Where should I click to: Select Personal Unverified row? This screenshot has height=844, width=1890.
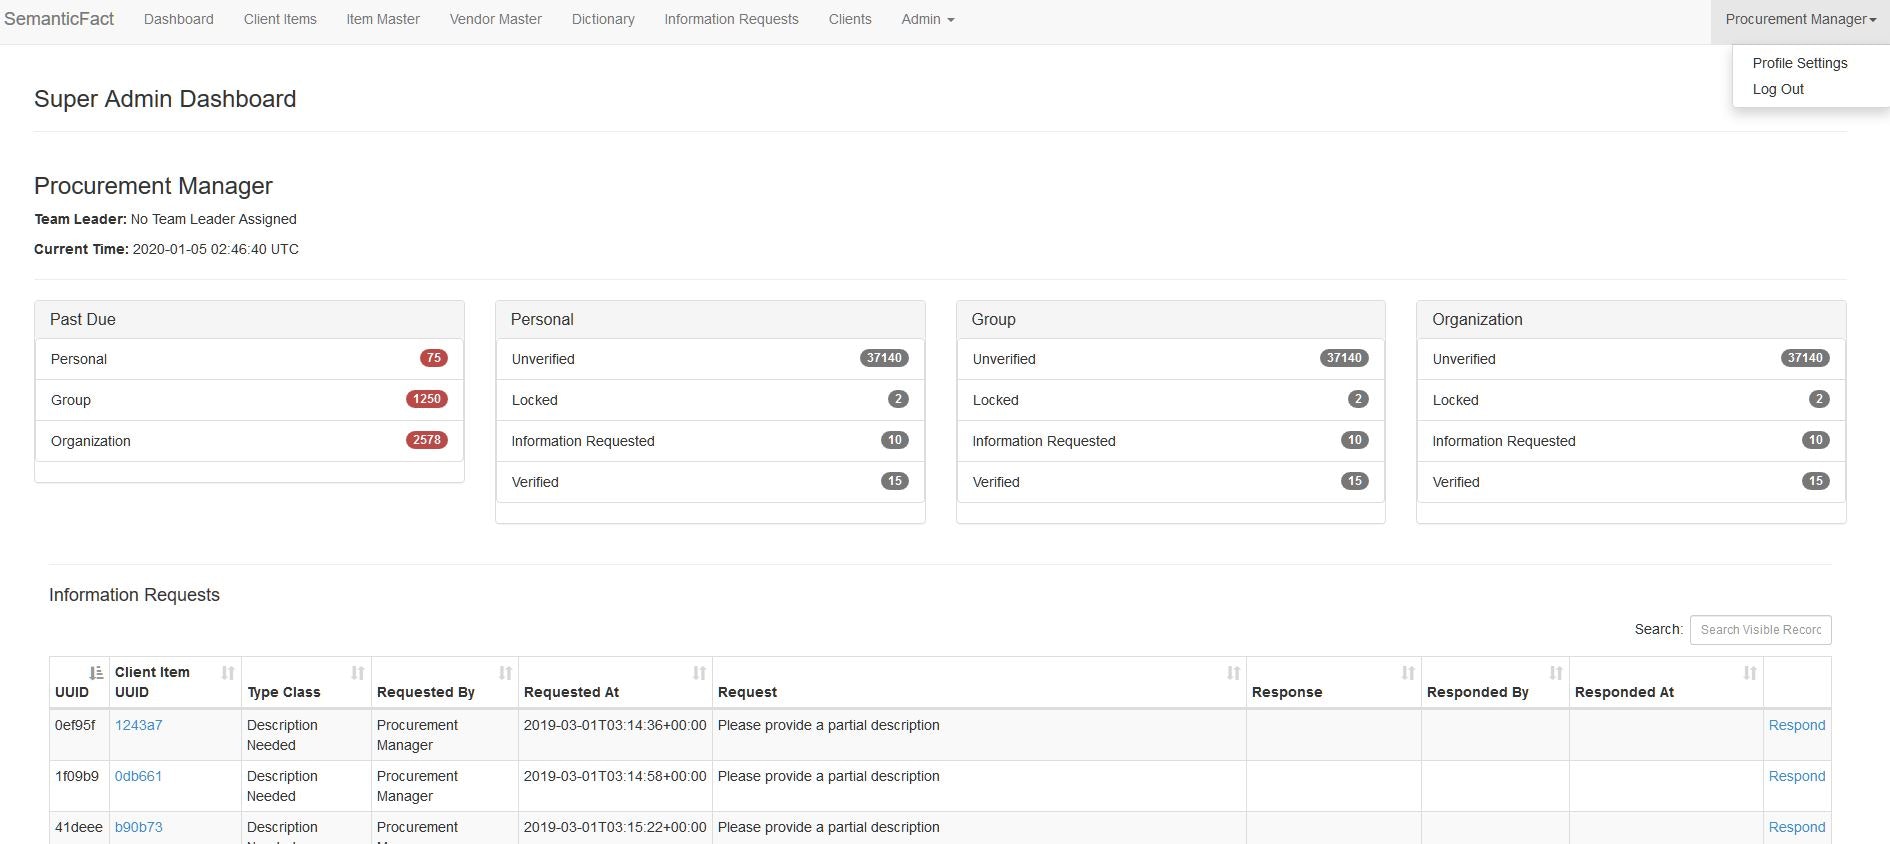point(710,359)
